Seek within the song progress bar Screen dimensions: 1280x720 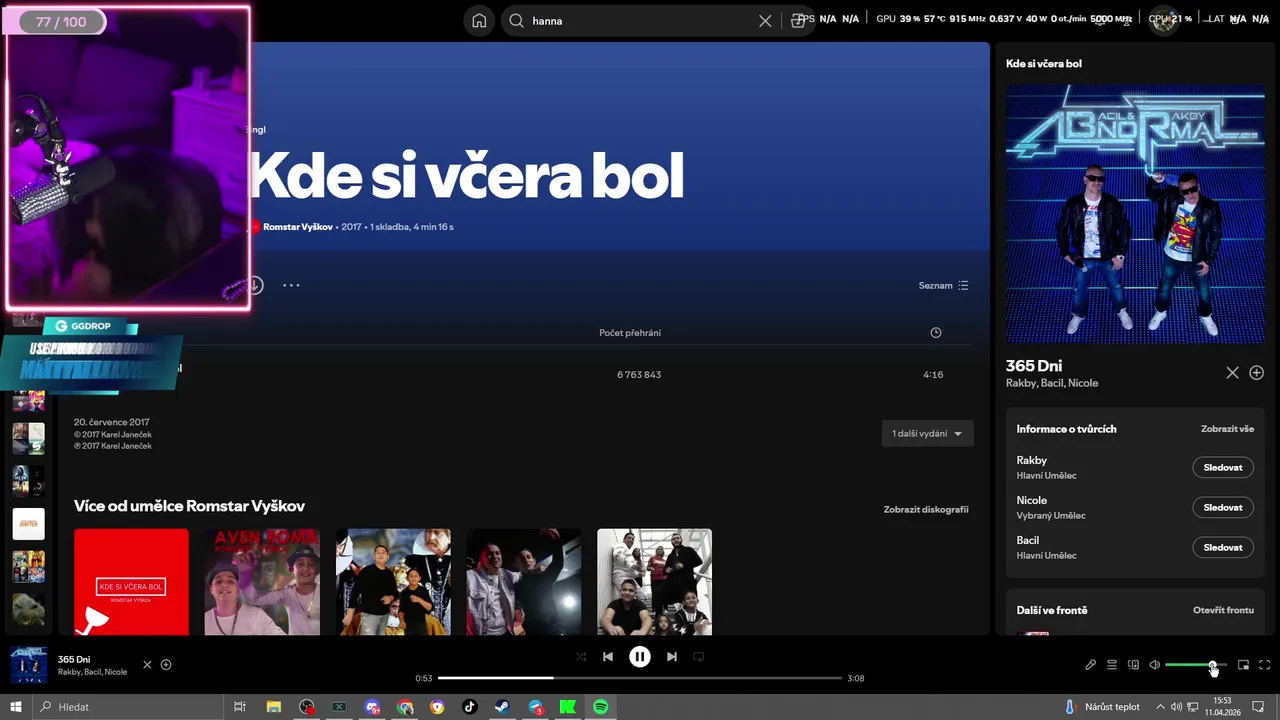click(x=640, y=678)
